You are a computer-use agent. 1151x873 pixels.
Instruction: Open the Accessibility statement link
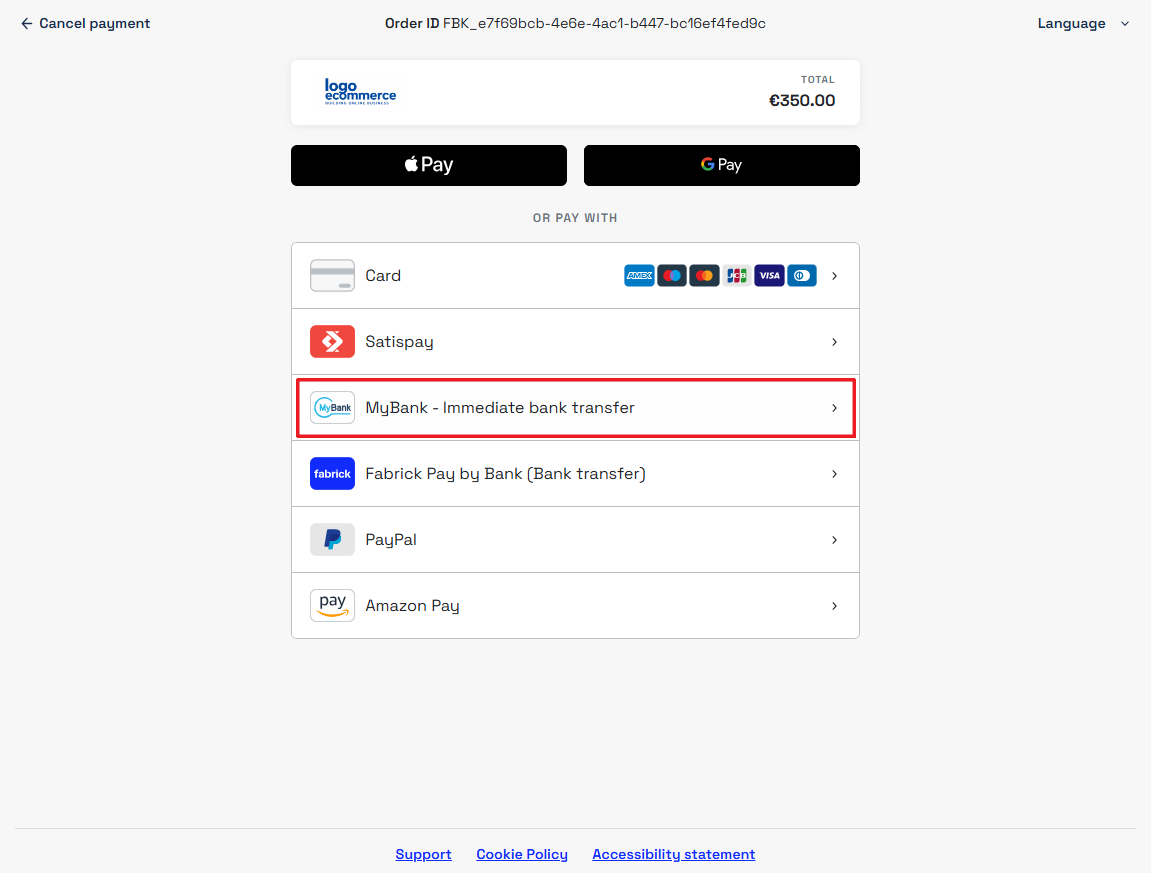[x=674, y=854]
